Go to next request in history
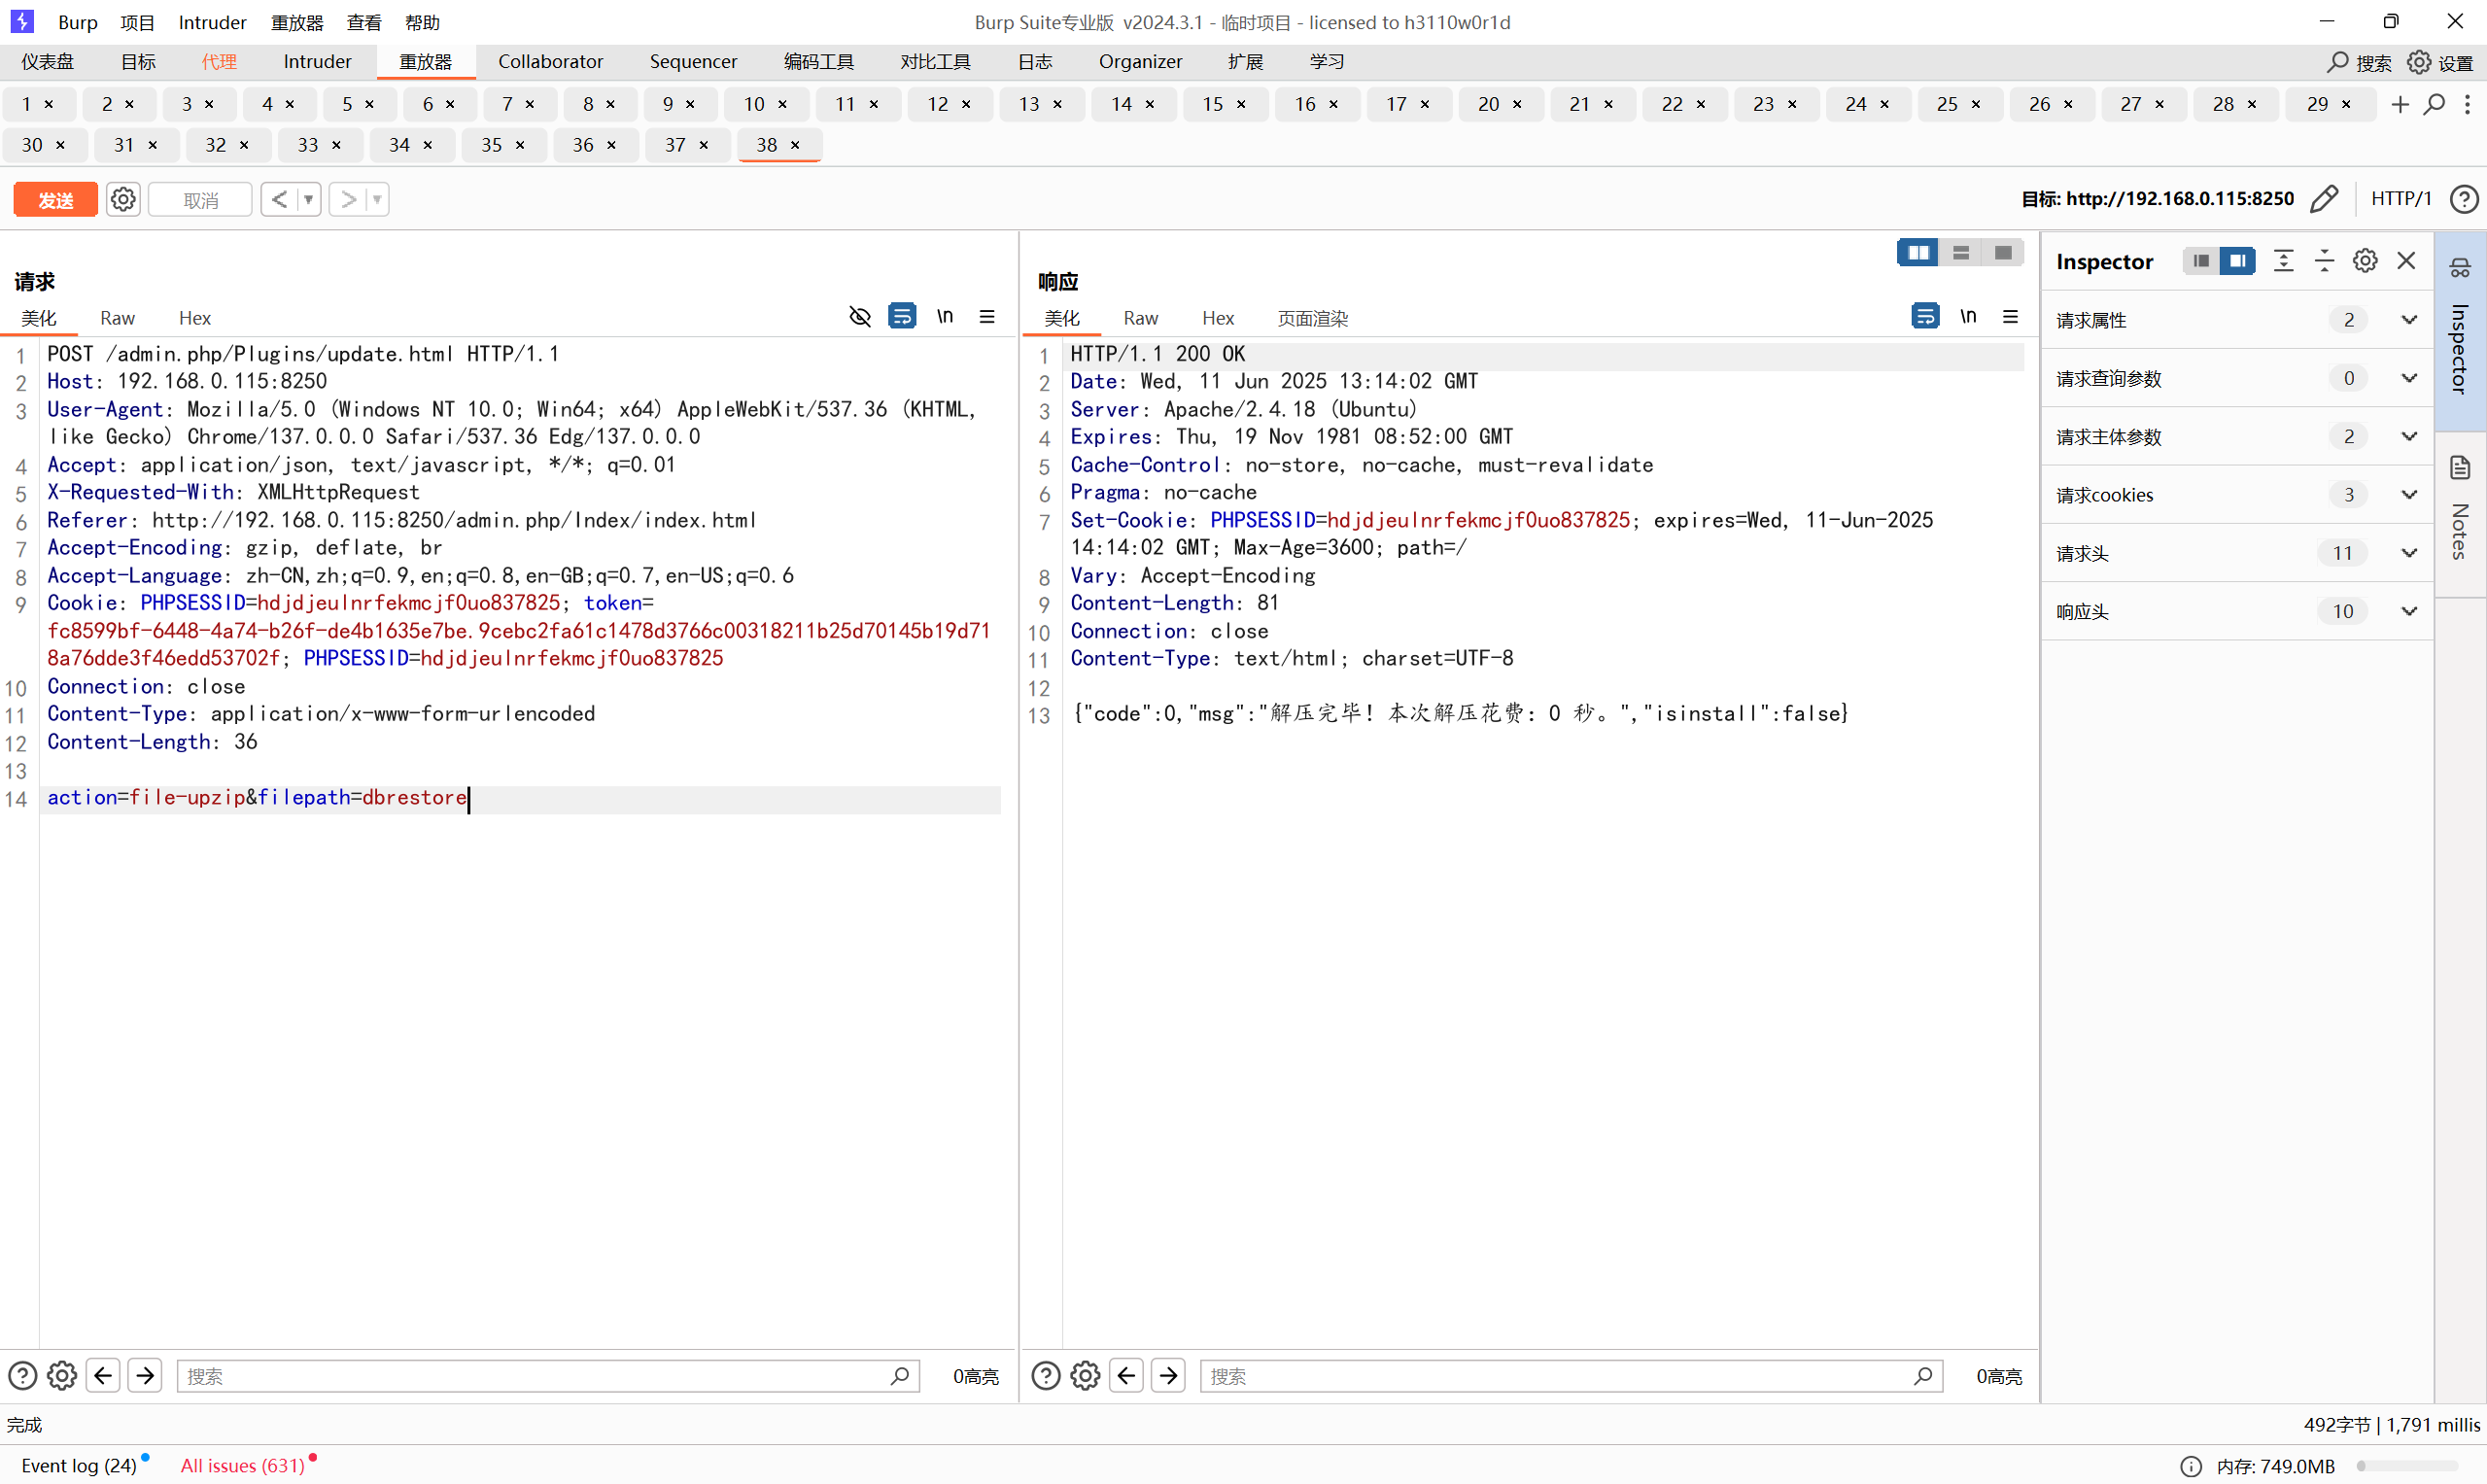 tap(348, 199)
